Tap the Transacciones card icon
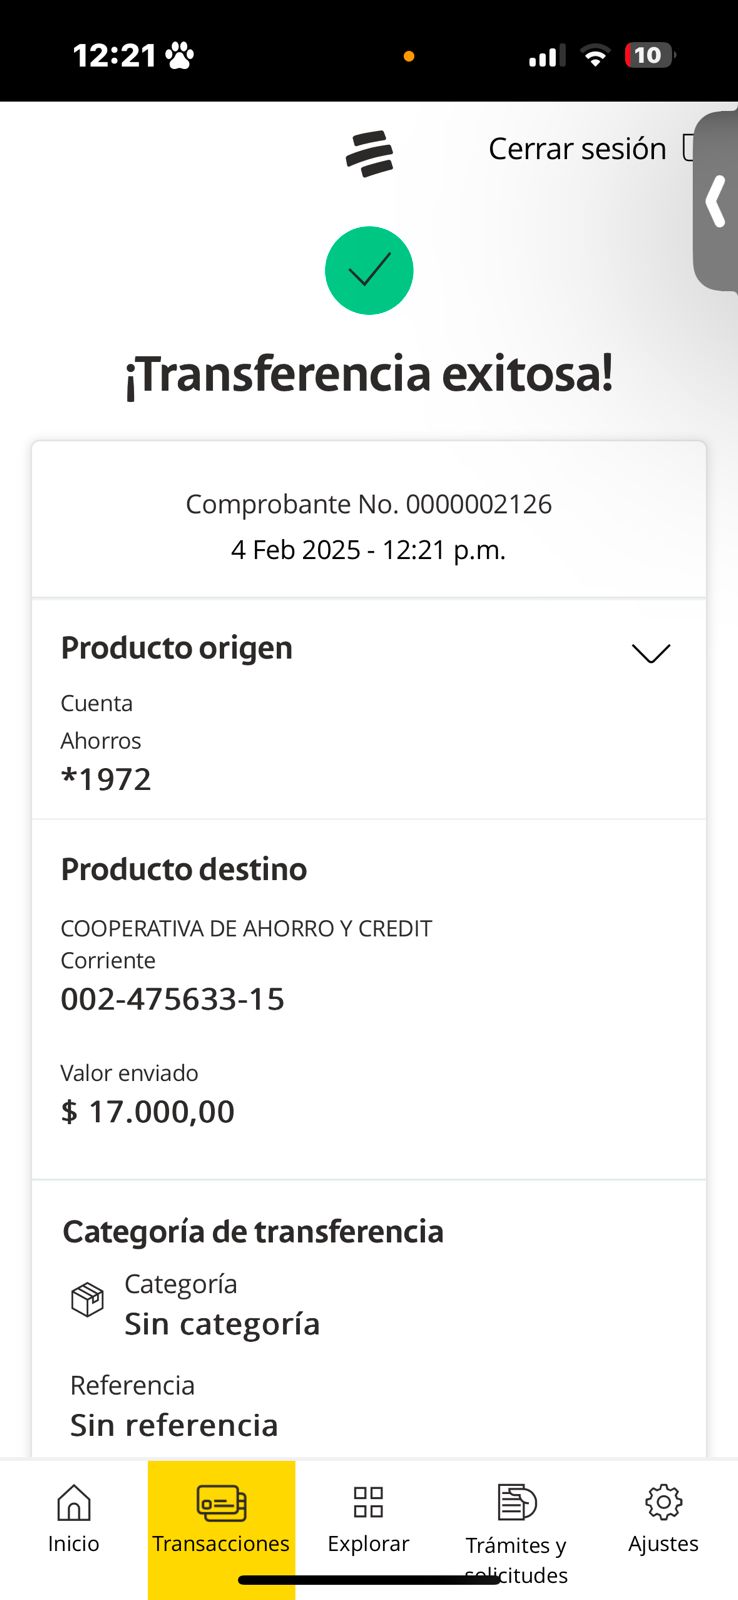This screenshot has height=1600, width=738. tap(221, 1502)
